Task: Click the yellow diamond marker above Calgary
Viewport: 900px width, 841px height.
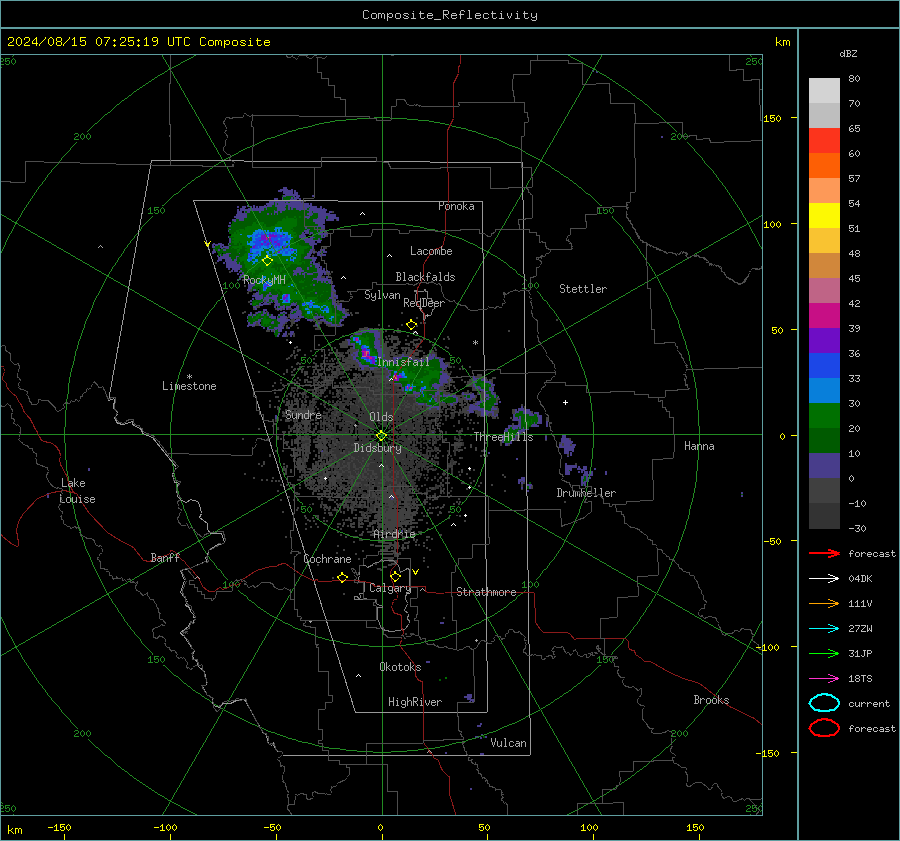Action: coord(395,576)
